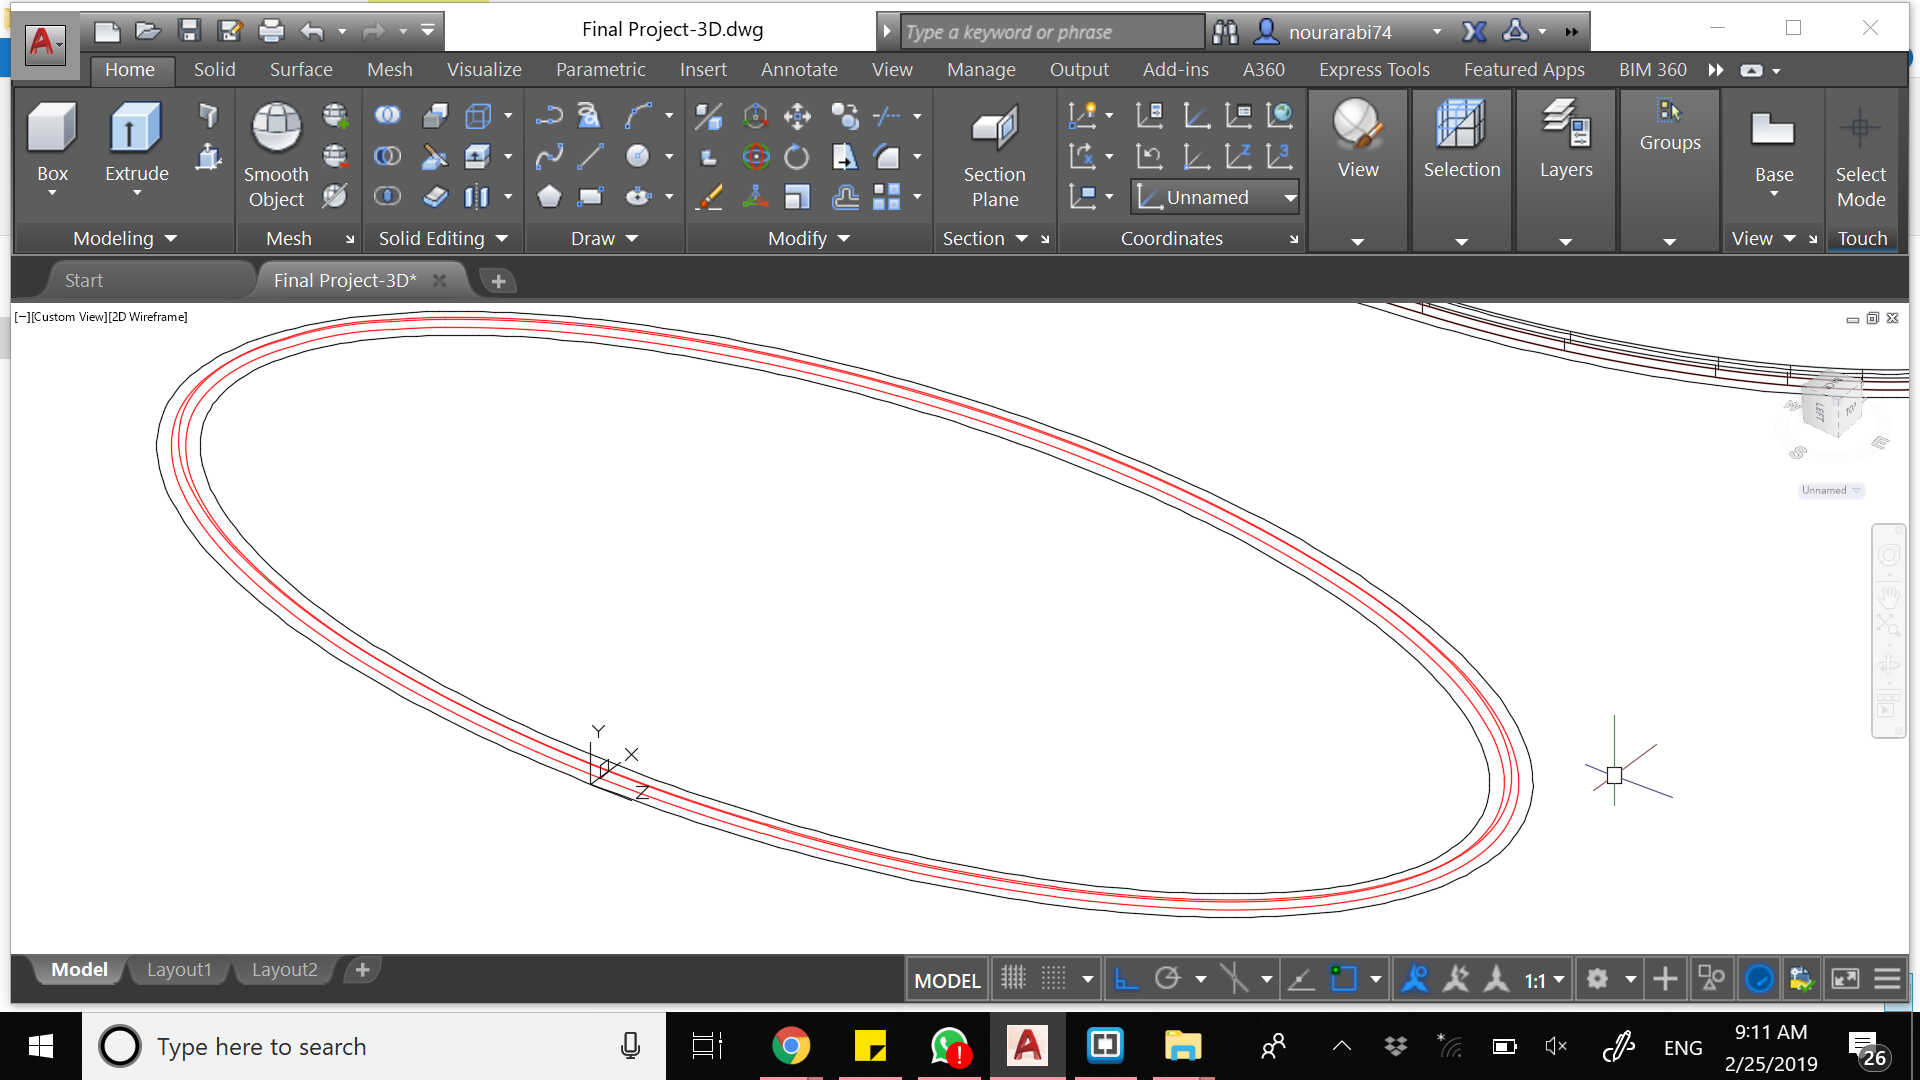Open the Layout1 tab
Image resolution: width=1920 pixels, height=1080 pixels.
coord(179,969)
